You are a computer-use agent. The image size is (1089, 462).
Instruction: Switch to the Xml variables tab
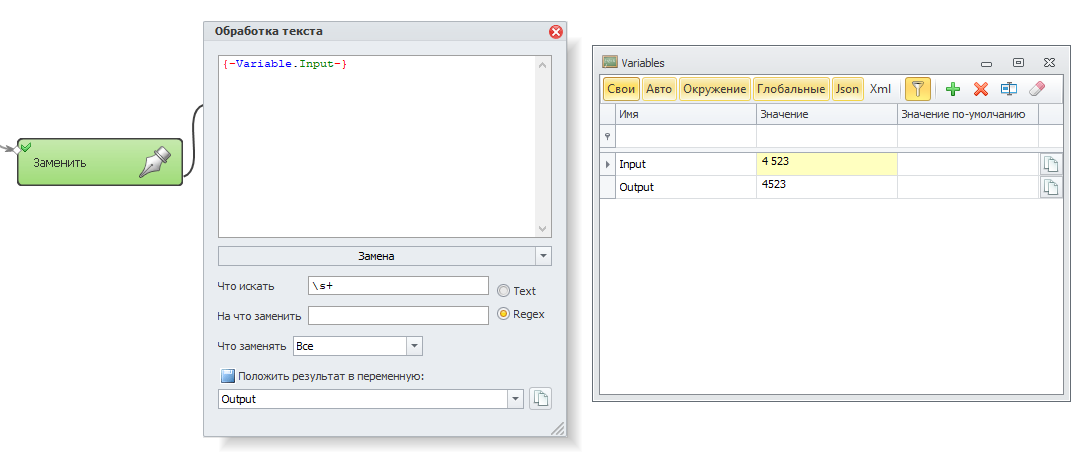880,89
